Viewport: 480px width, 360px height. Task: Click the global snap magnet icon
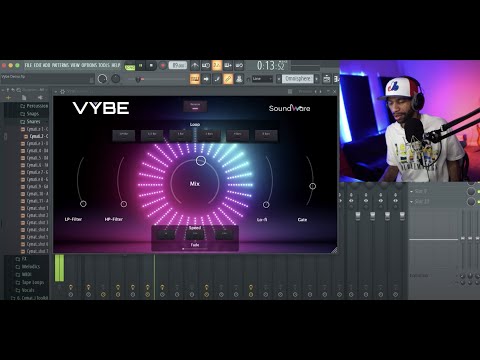pos(248,79)
